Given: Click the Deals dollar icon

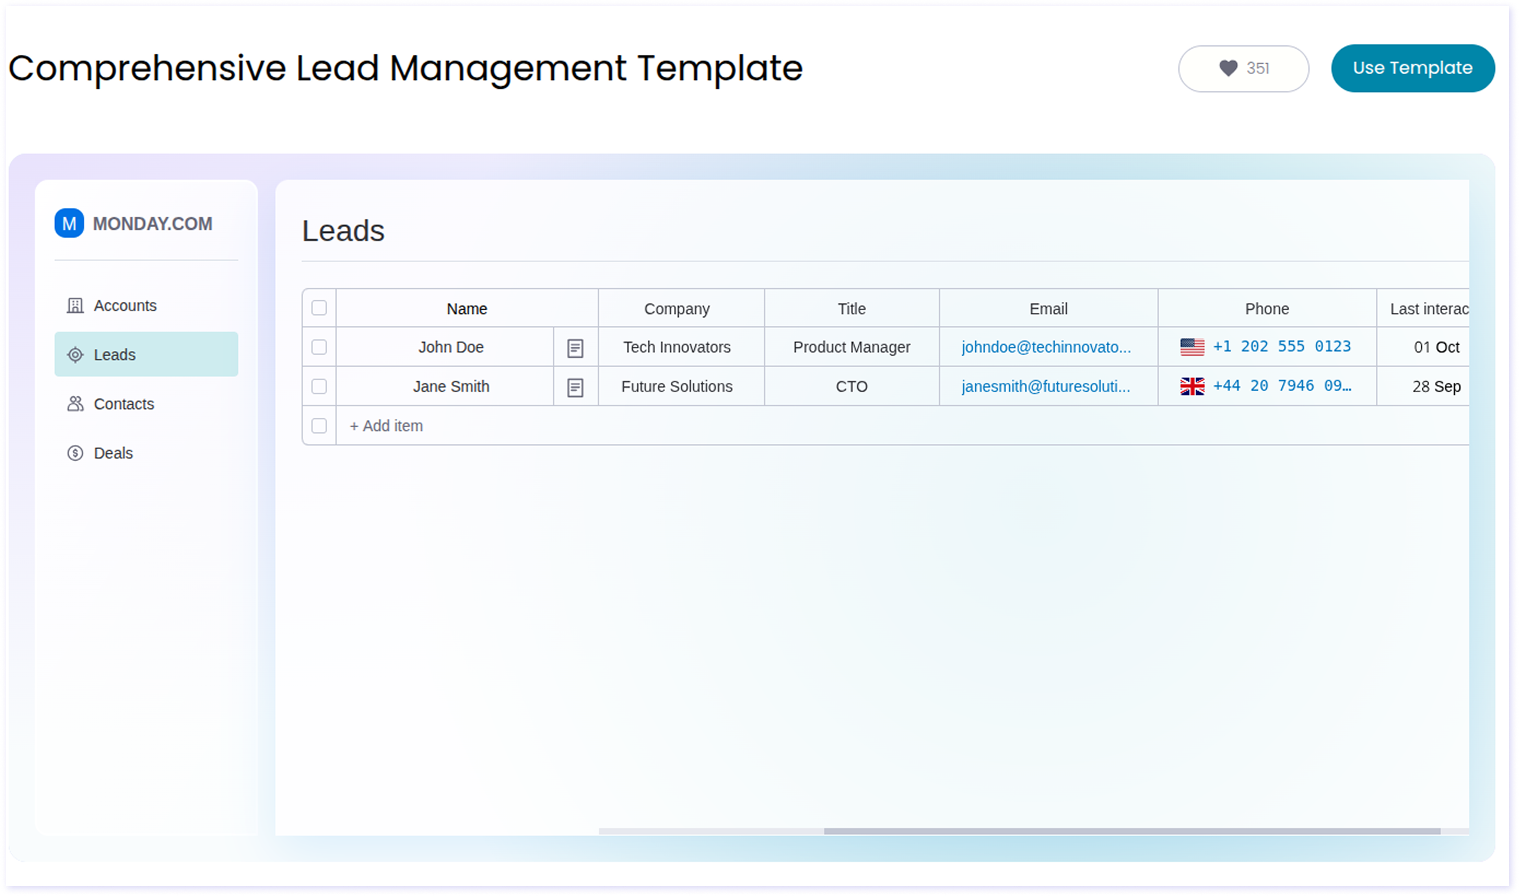Looking at the screenshot, I should coord(75,453).
